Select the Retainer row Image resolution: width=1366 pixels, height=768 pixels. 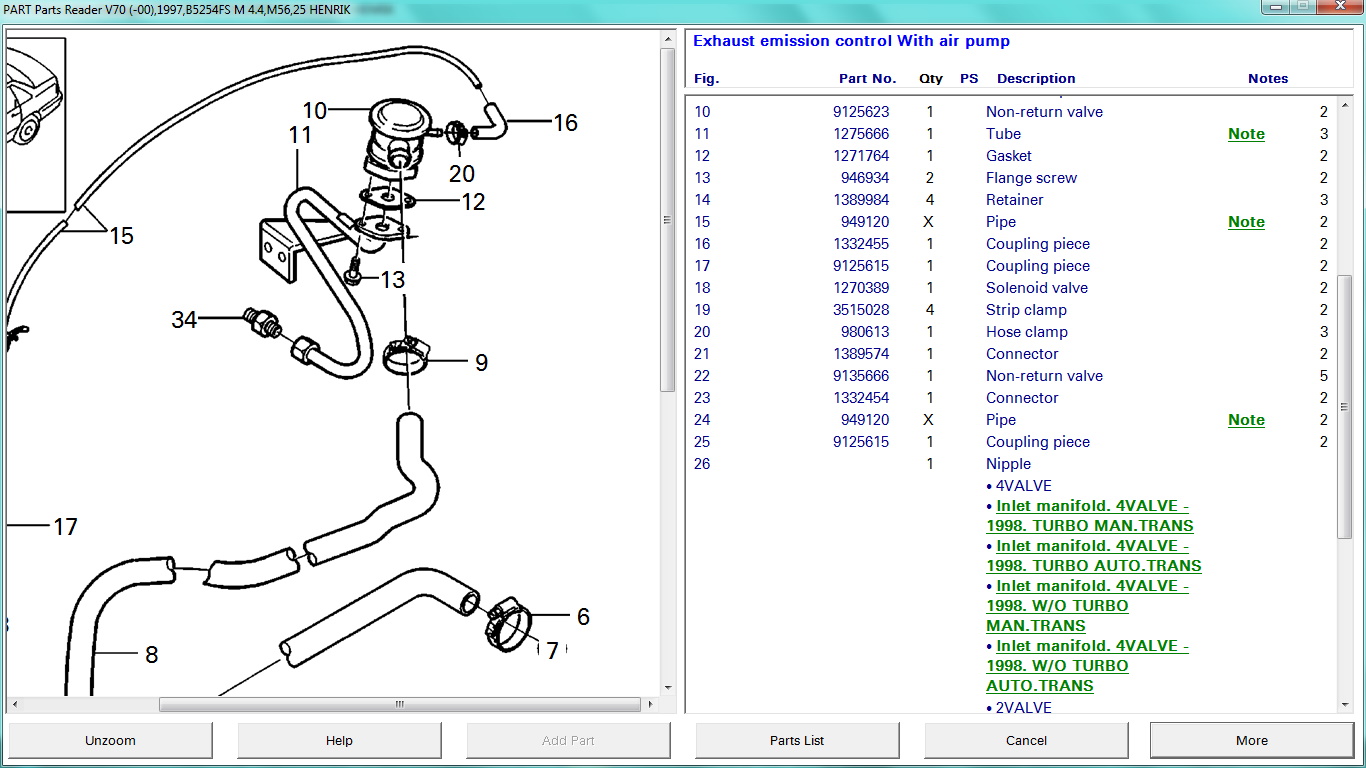click(x=1011, y=200)
